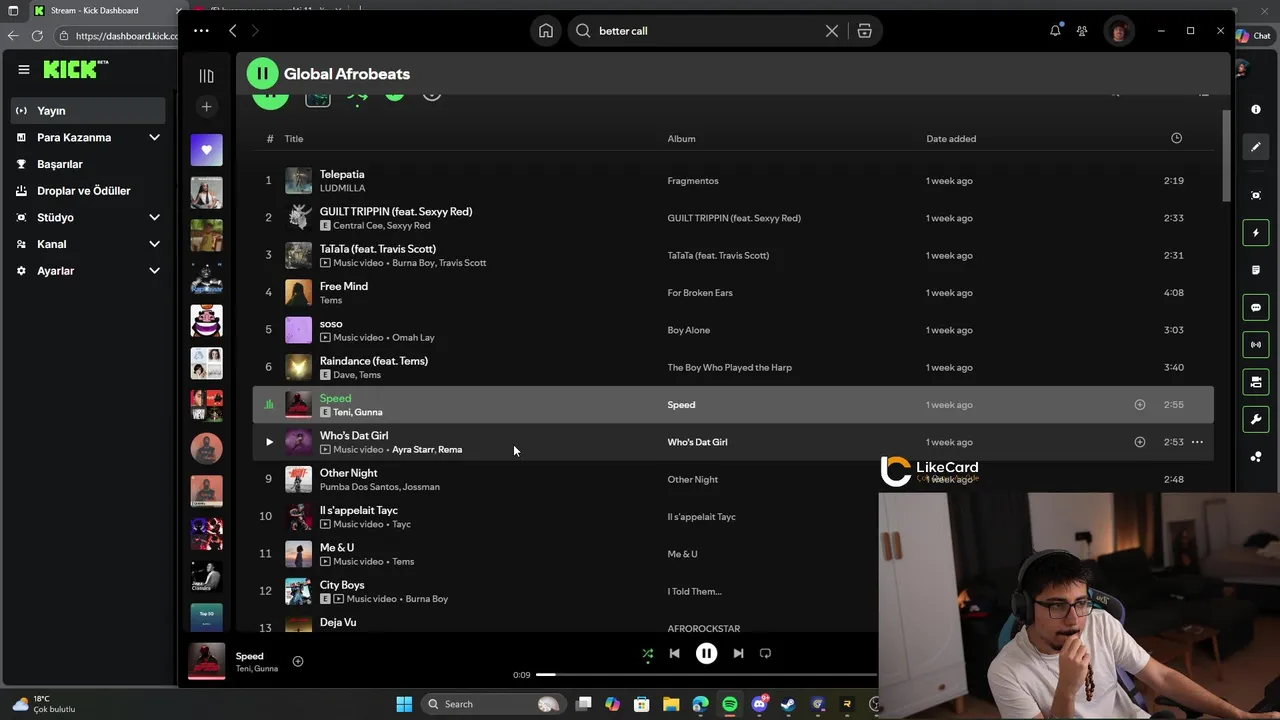Create new playlist with plus icon
The width and height of the screenshot is (1280, 720).
206,107
